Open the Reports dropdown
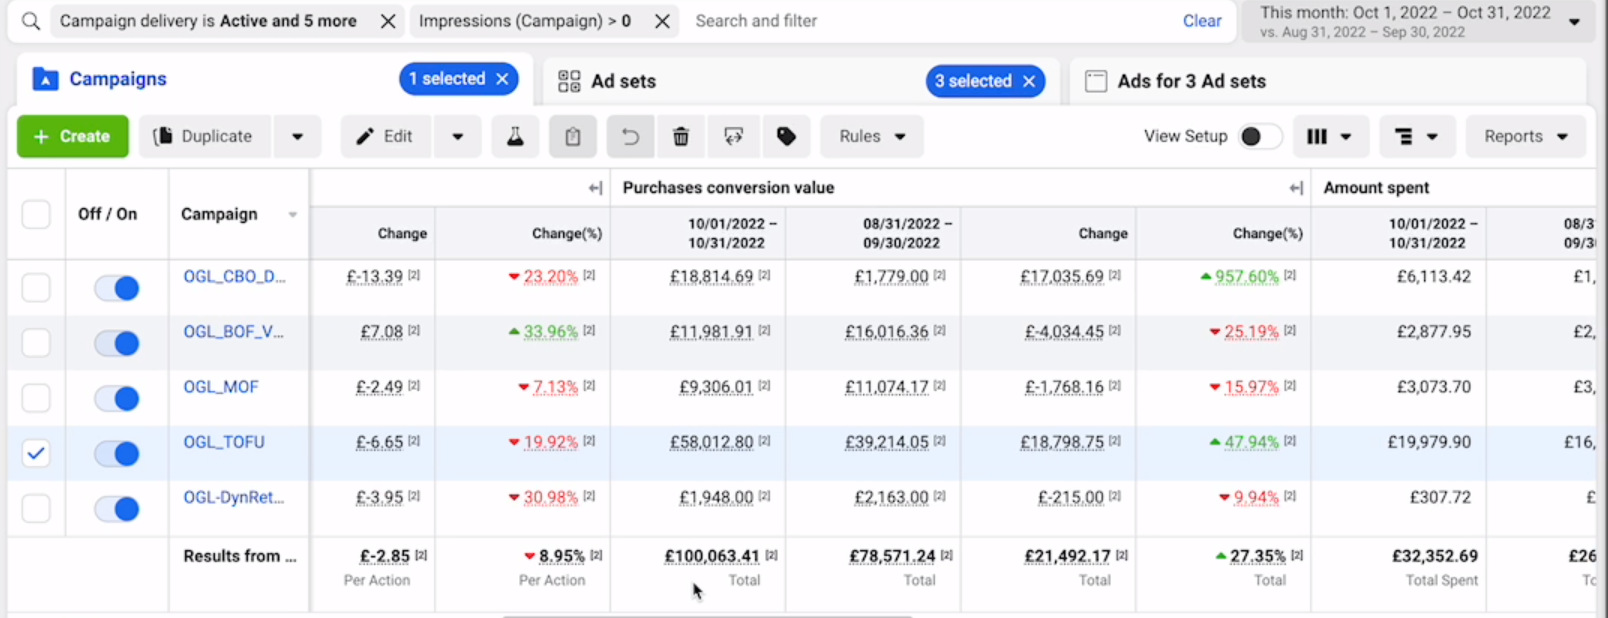This screenshot has width=1608, height=618. click(1526, 136)
